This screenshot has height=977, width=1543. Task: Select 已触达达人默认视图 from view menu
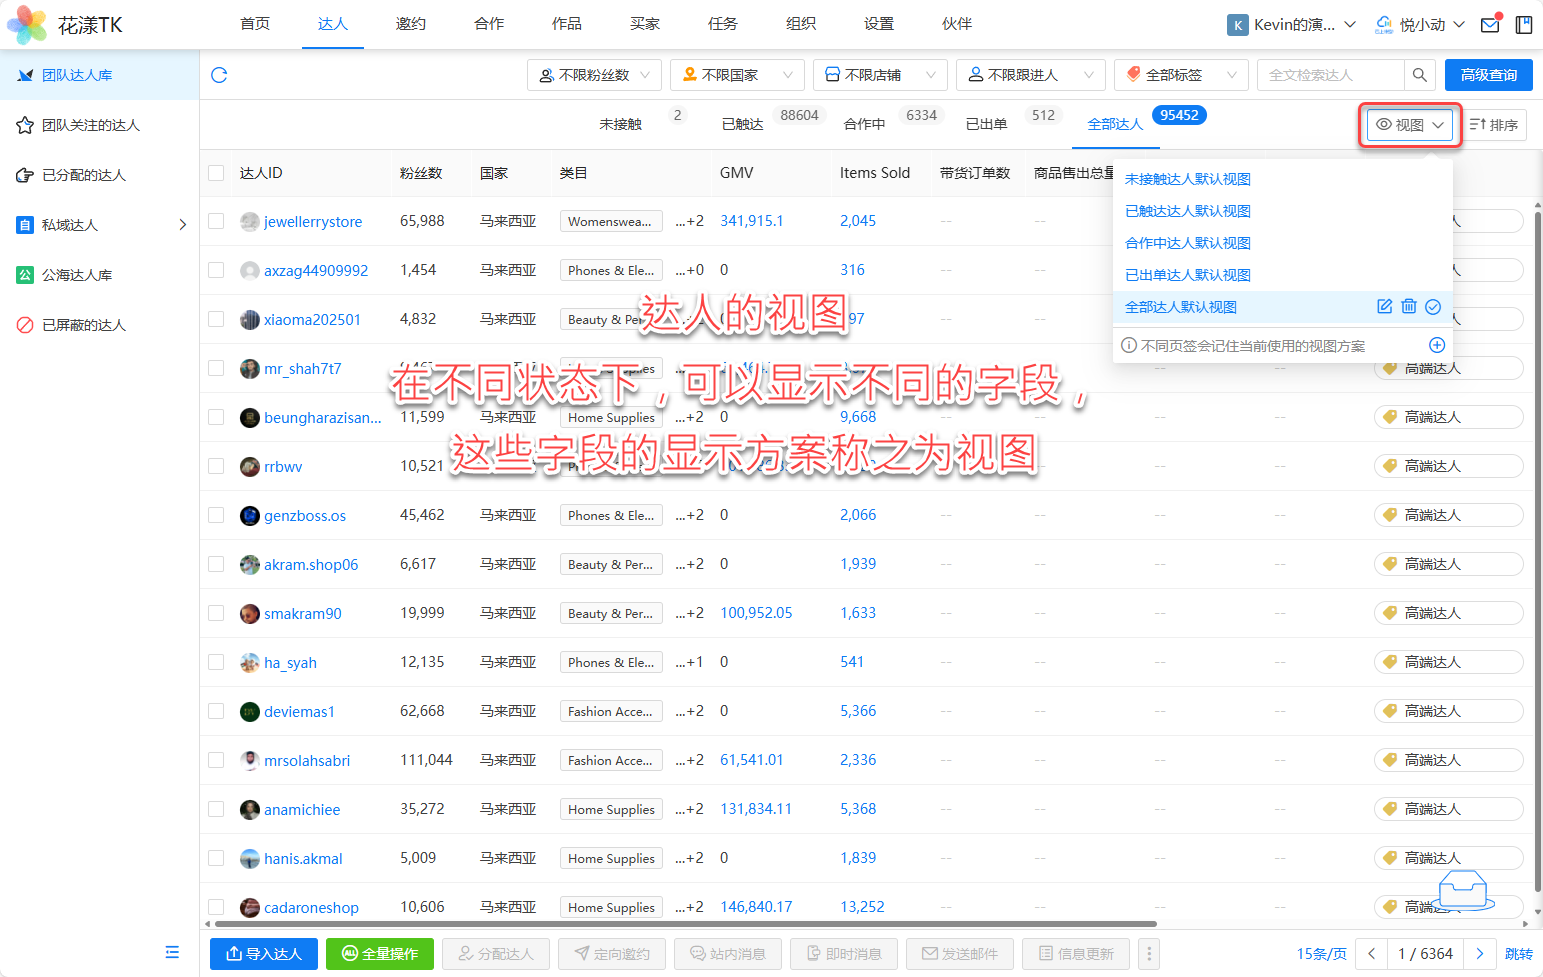[x=1187, y=211]
